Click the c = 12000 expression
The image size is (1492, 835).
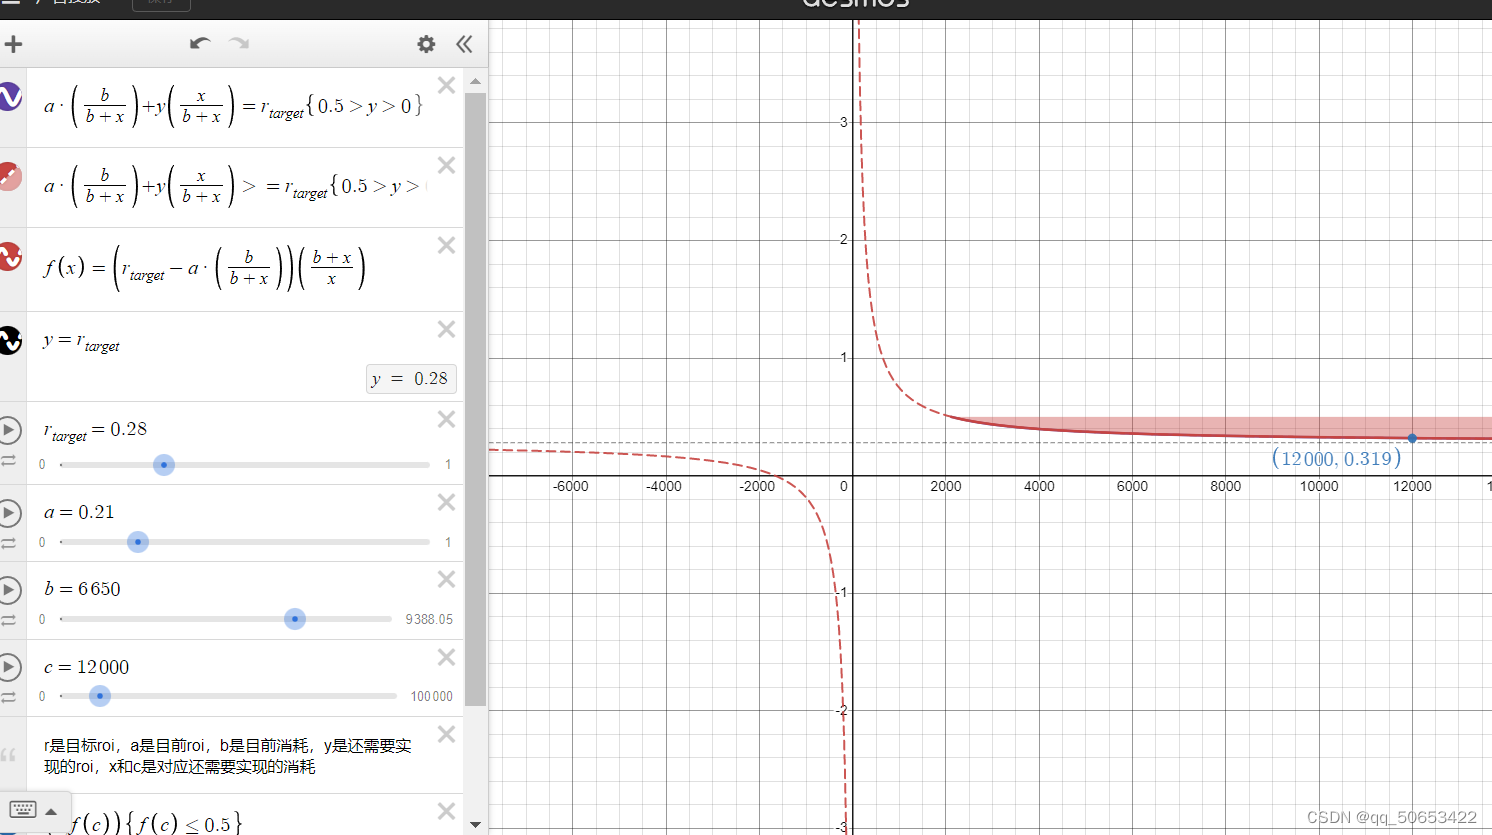(86, 667)
